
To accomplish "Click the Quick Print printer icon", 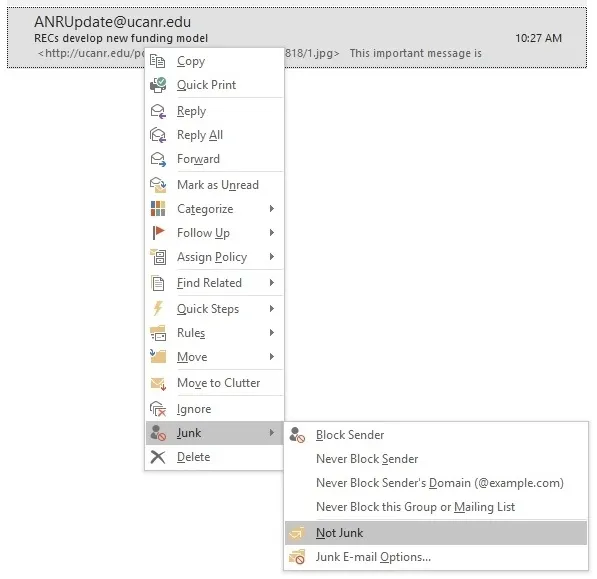I will point(158,85).
